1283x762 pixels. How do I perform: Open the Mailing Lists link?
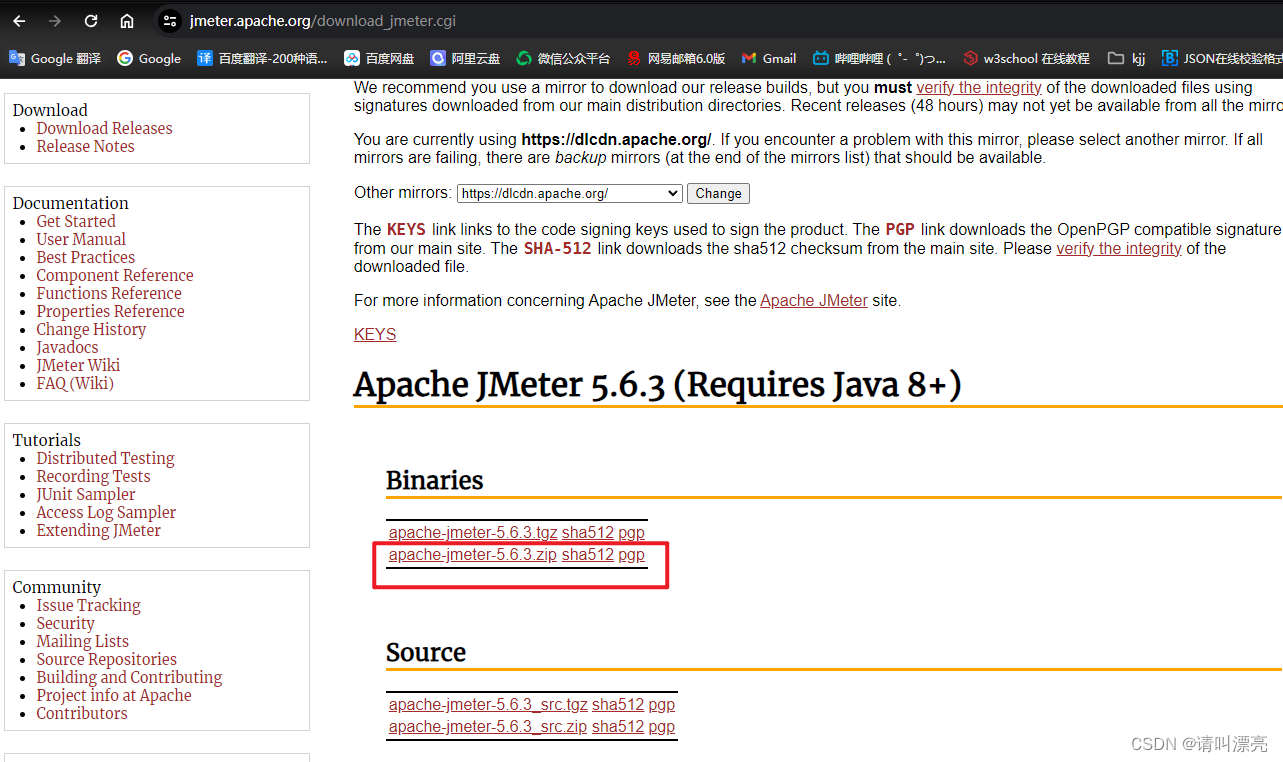pyautogui.click(x=82, y=641)
